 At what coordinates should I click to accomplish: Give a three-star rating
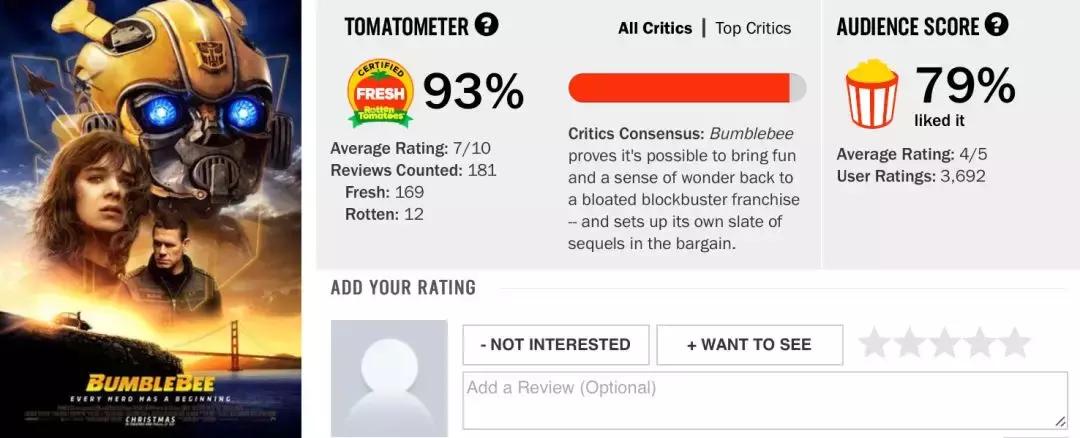click(945, 343)
